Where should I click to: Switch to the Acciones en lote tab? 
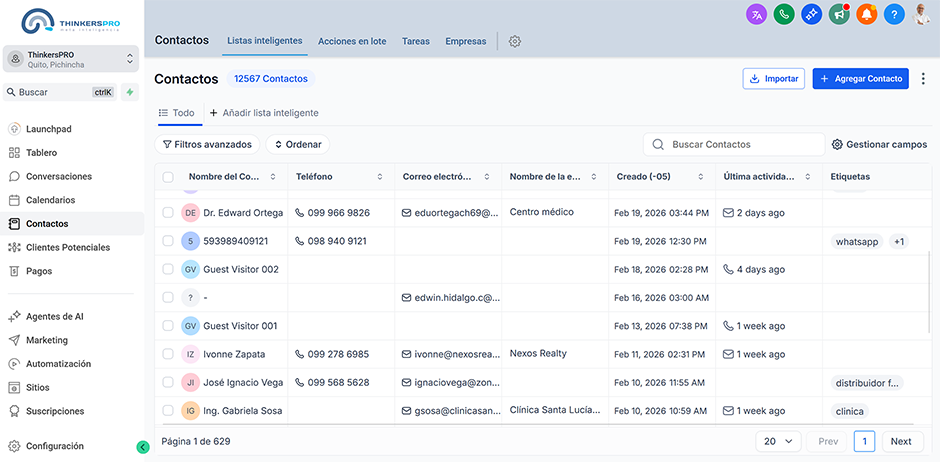(x=352, y=42)
